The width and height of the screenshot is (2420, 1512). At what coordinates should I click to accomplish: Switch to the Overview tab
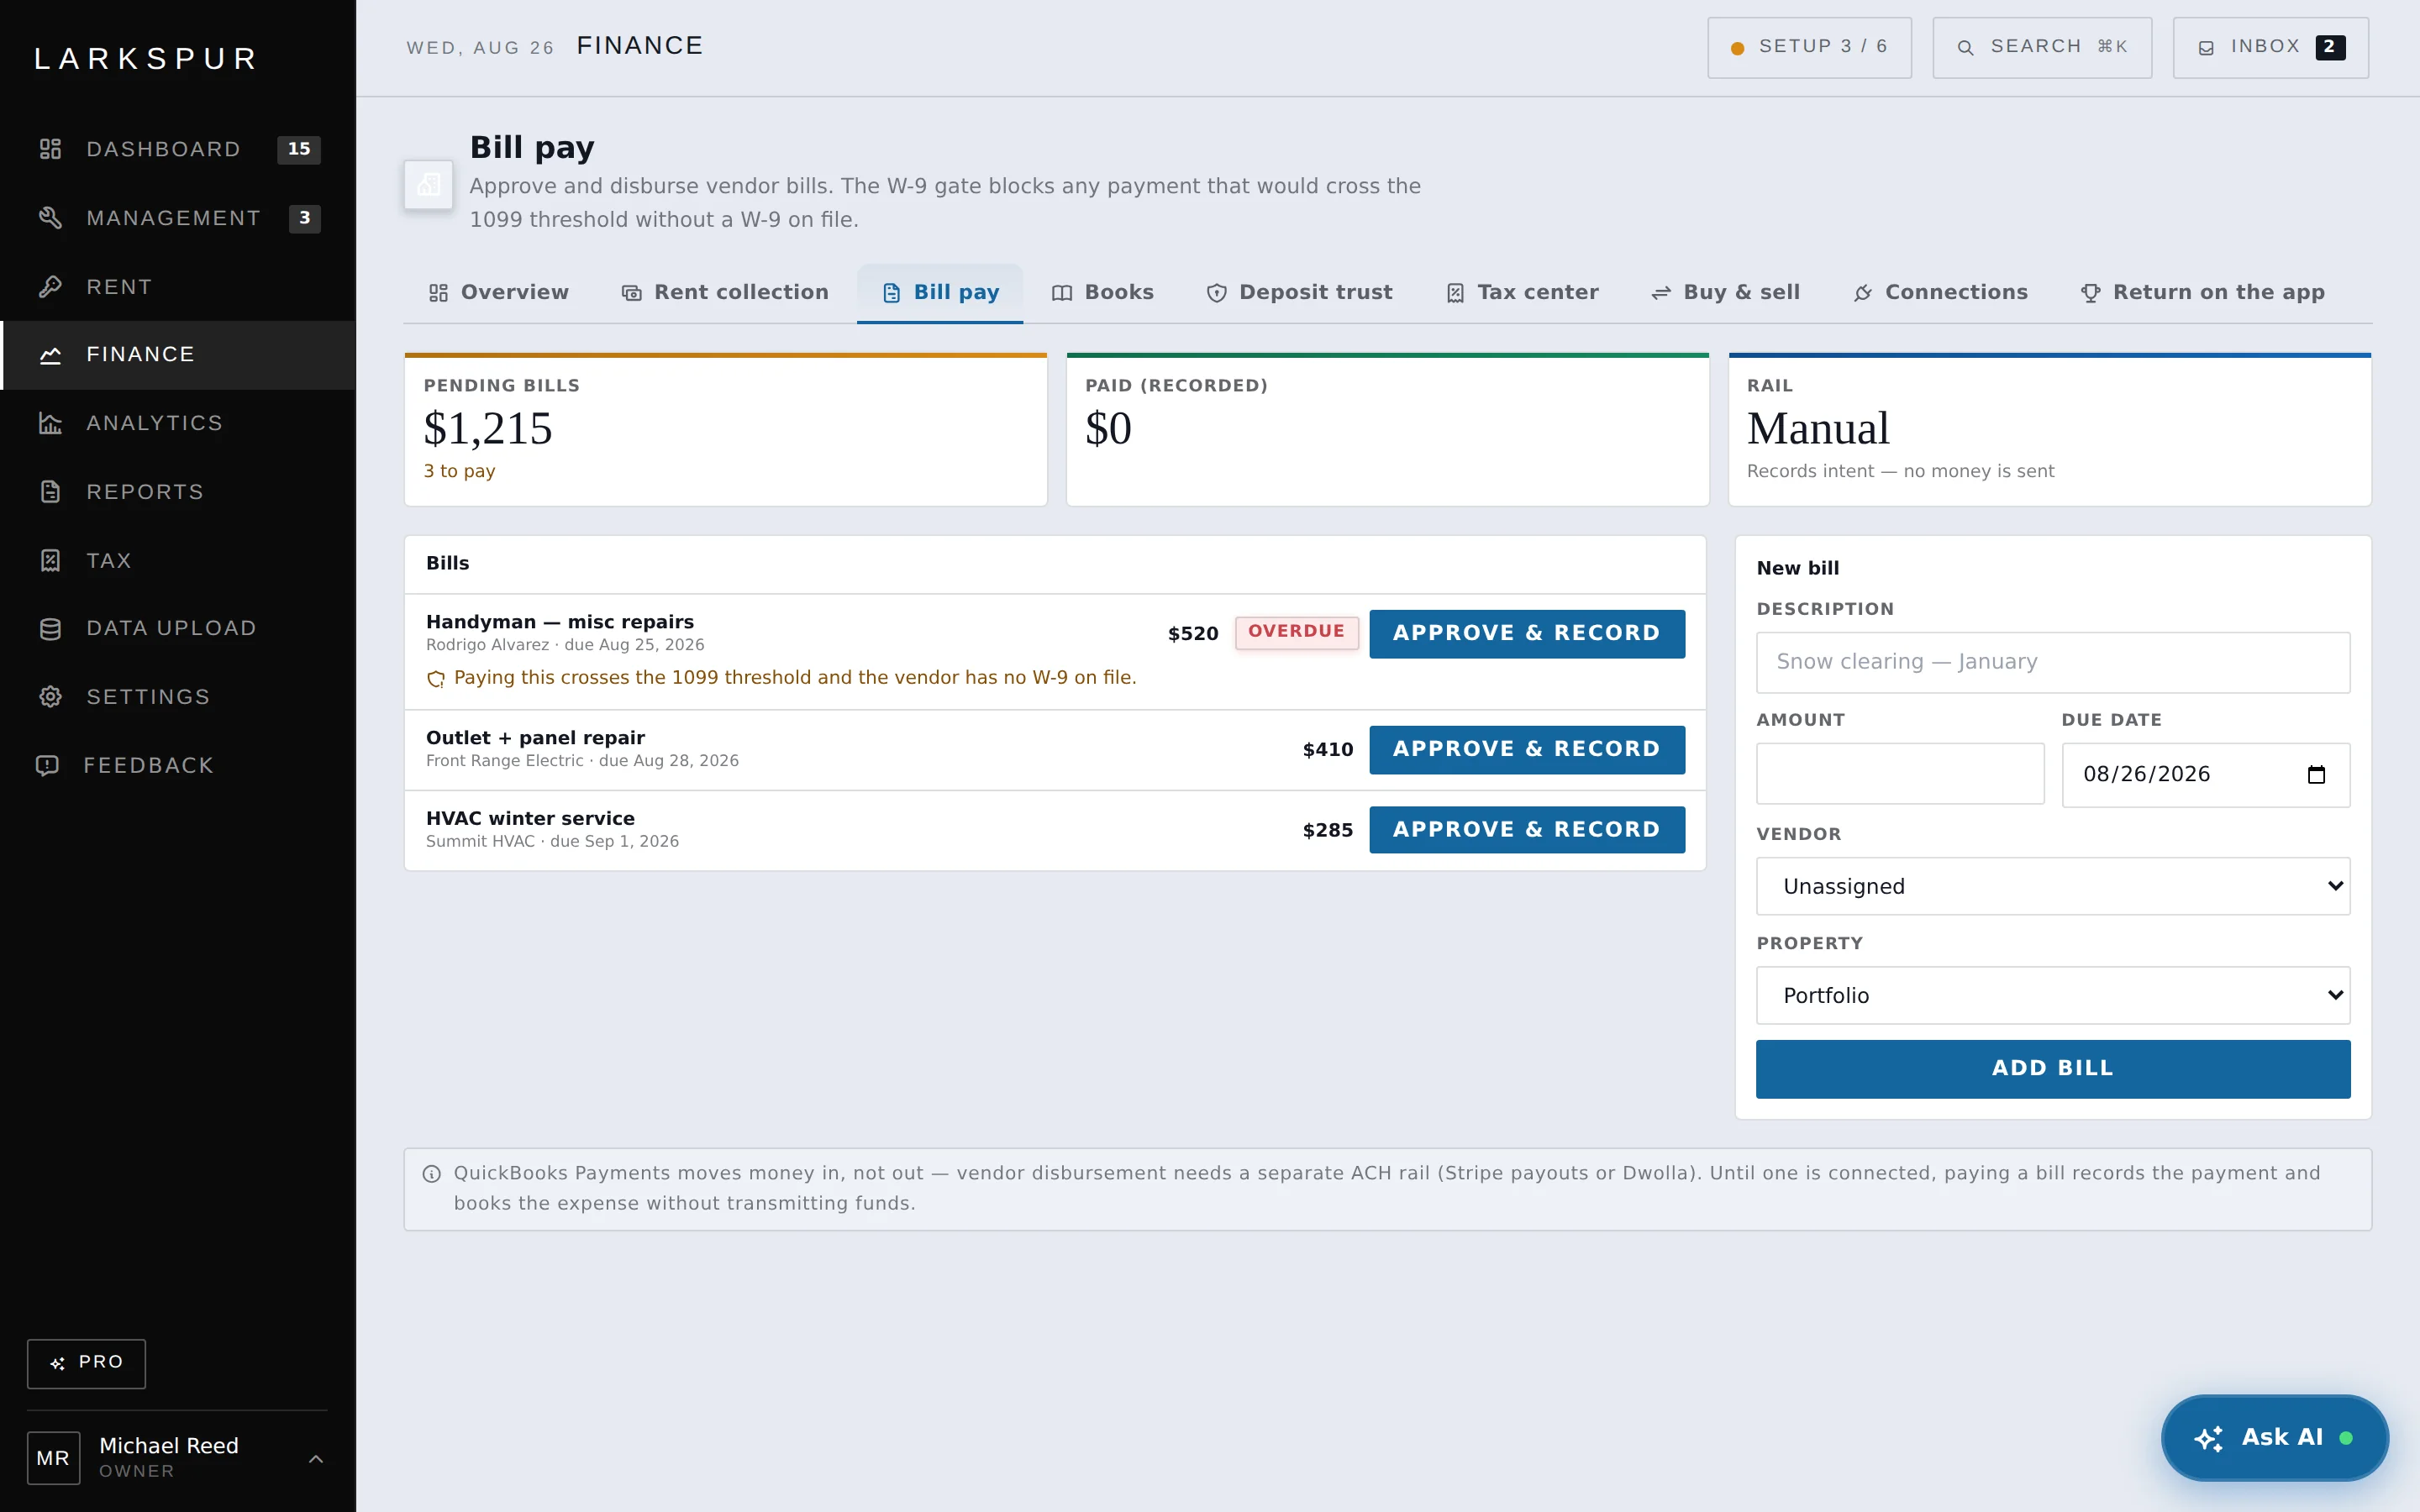pos(499,293)
